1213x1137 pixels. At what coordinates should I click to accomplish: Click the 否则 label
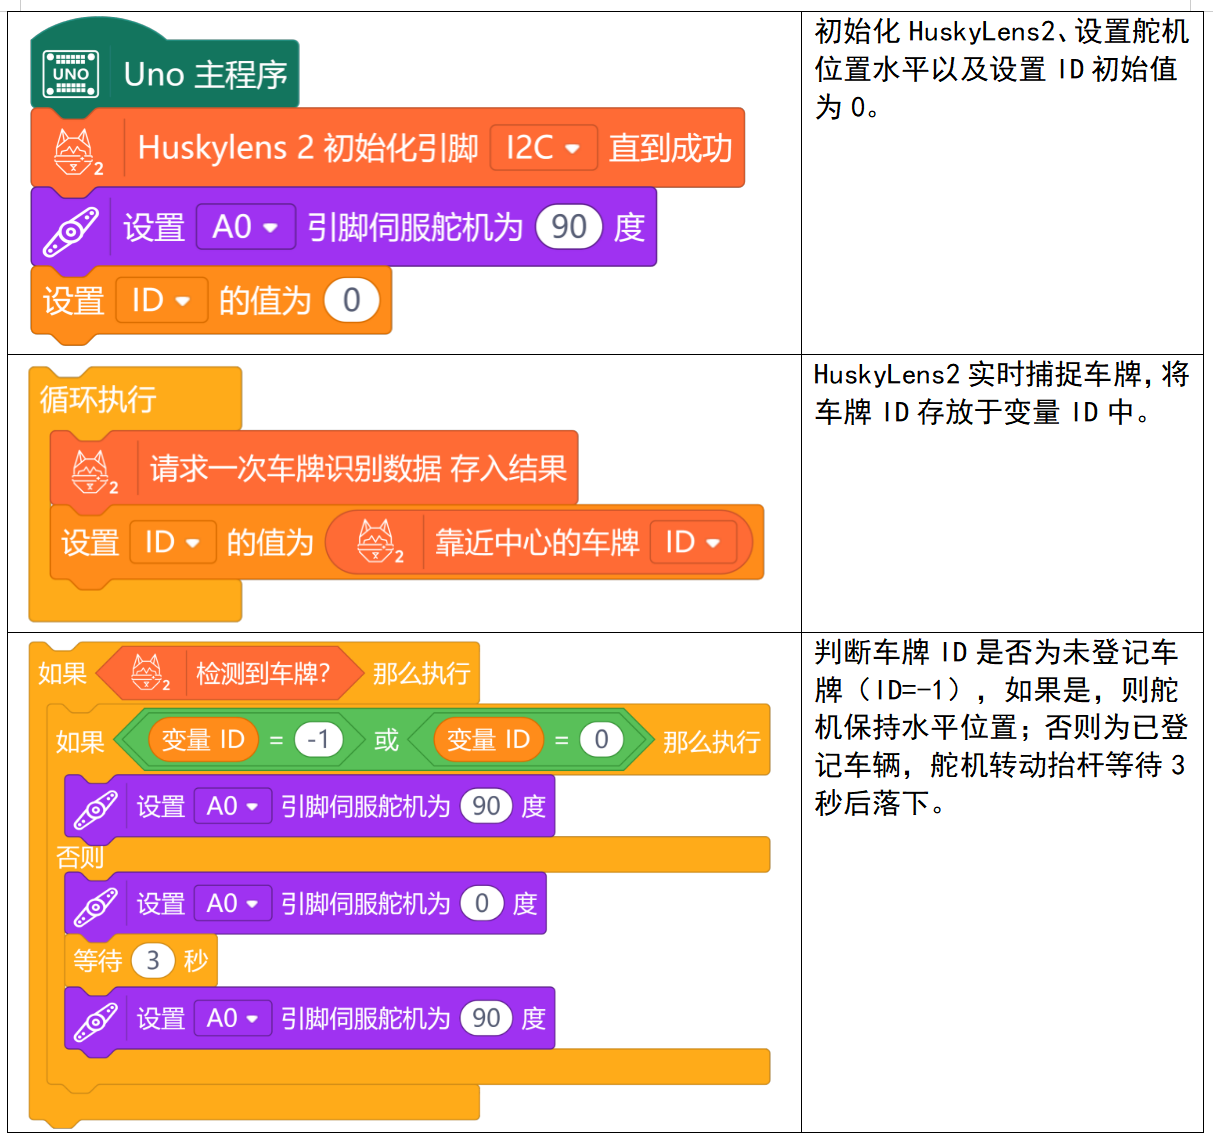pos(80,857)
